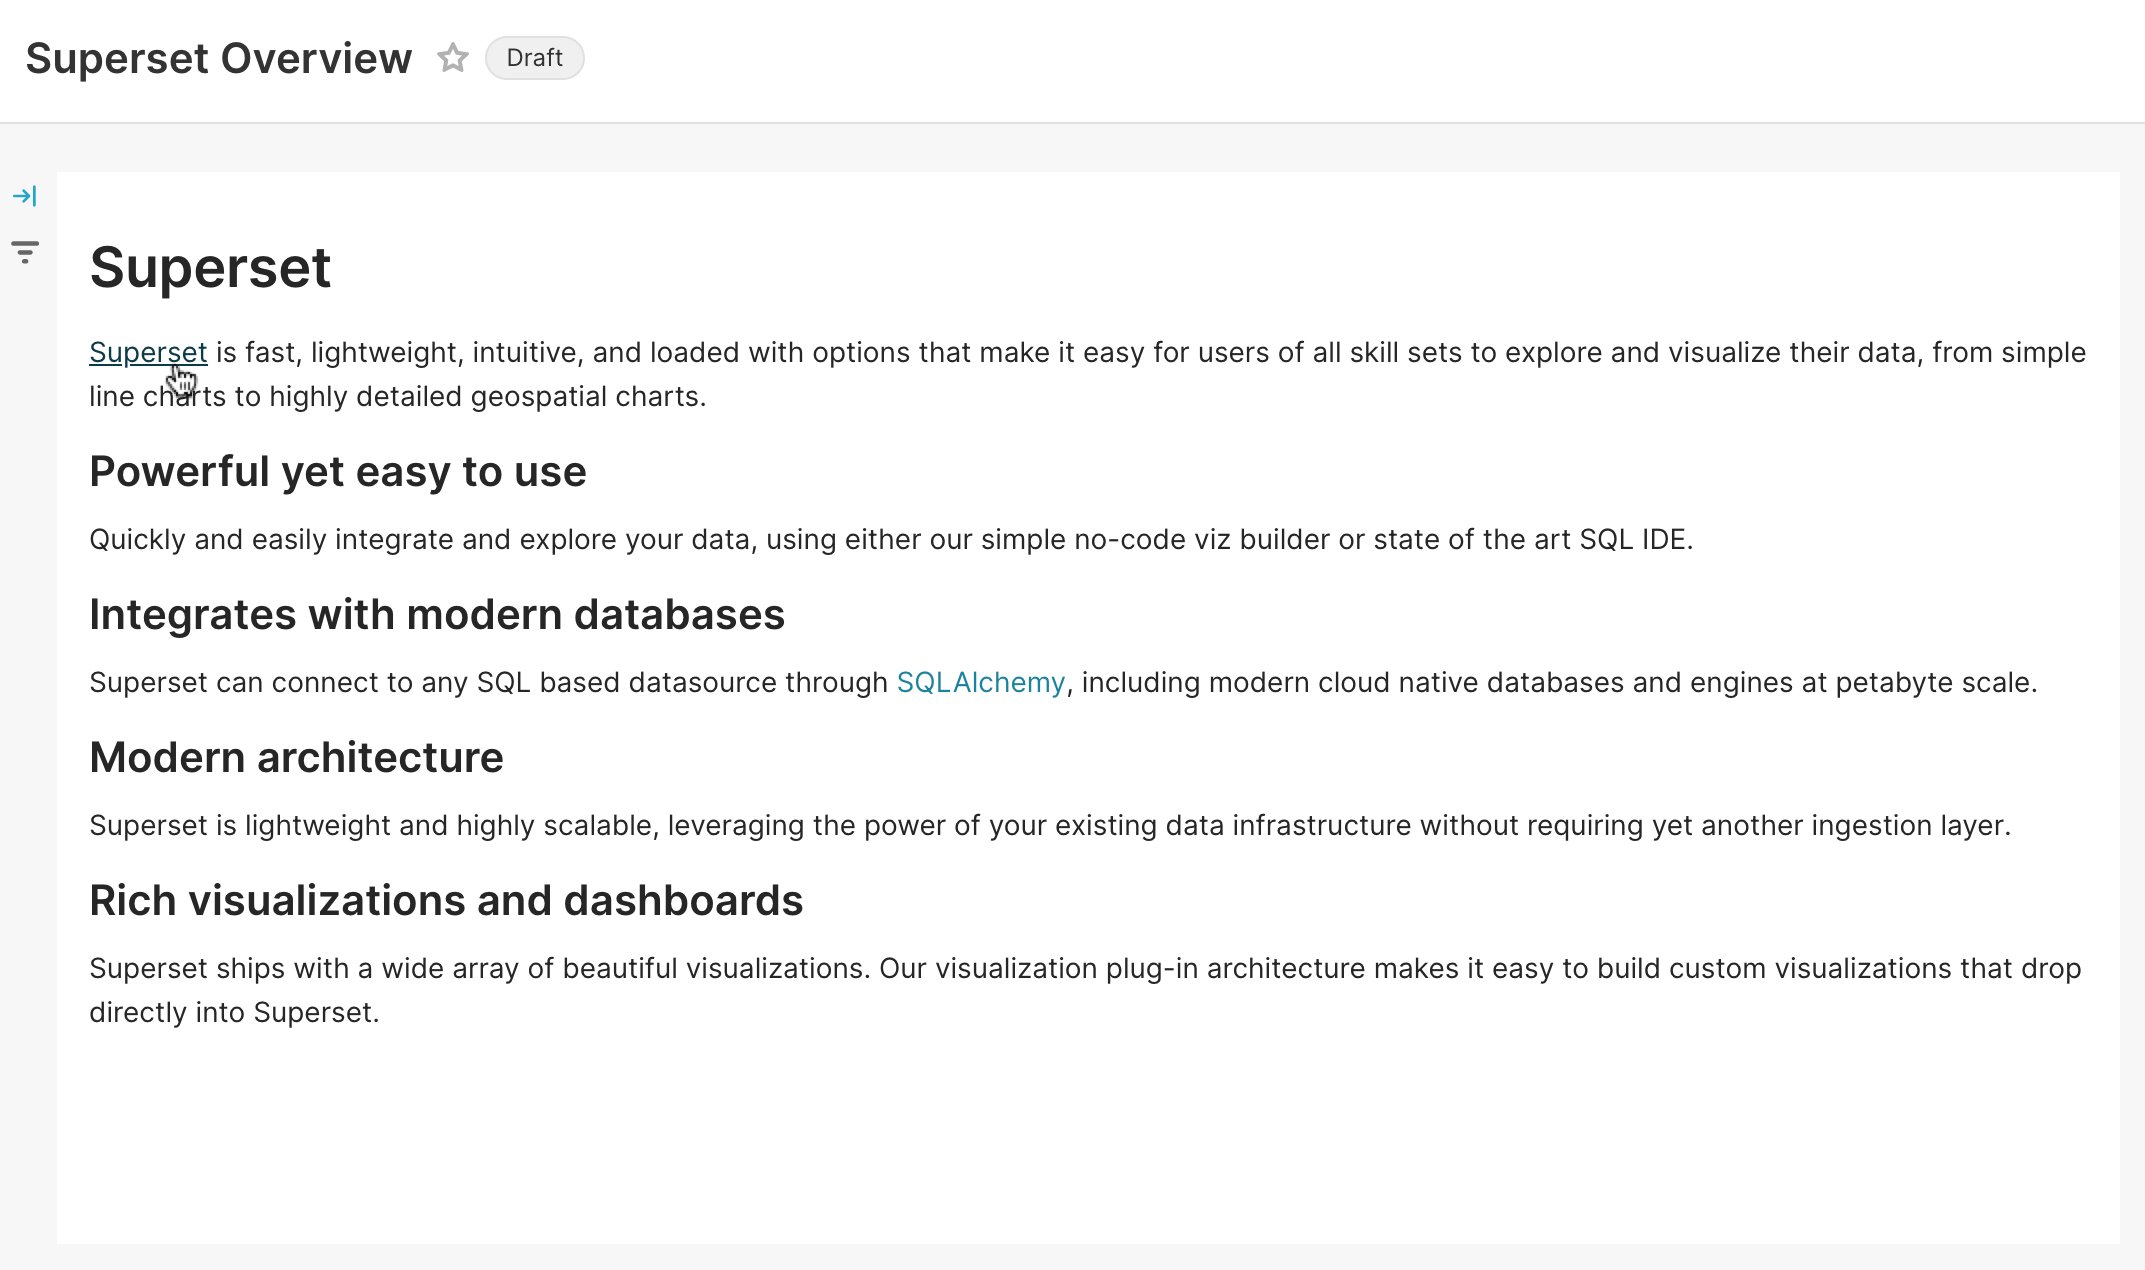
Task: Select the Superset main heading
Action: click(210, 268)
